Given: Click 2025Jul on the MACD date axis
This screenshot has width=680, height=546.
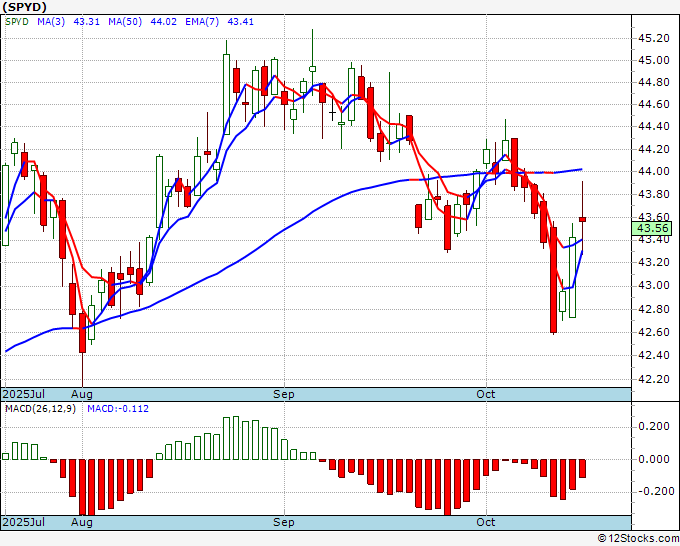Looking at the screenshot, I should point(24,522).
